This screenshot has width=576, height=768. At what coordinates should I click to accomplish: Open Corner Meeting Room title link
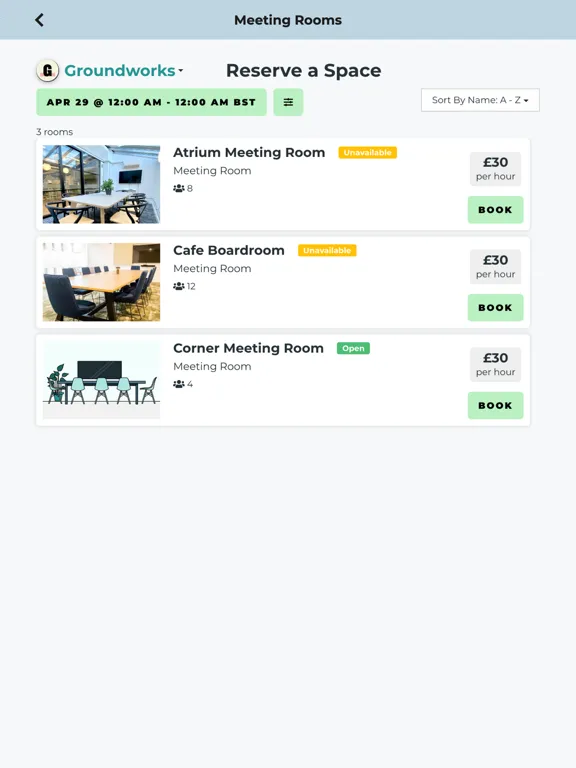pyautogui.click(x=248, y=348)
